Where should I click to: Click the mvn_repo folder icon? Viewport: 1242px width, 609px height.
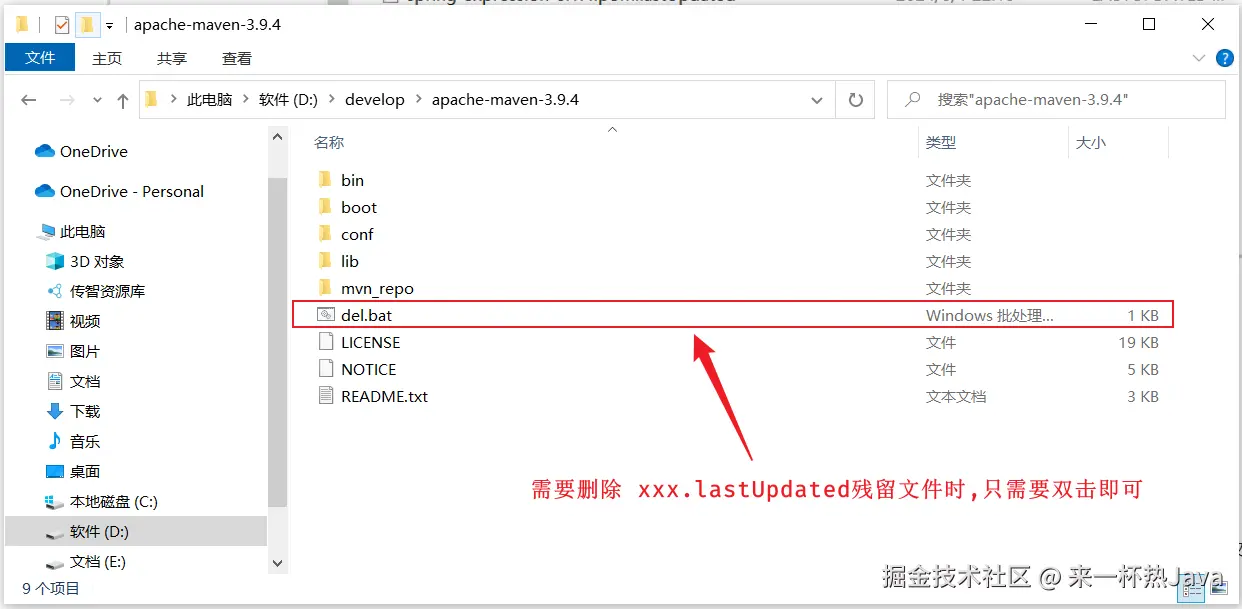324,287
